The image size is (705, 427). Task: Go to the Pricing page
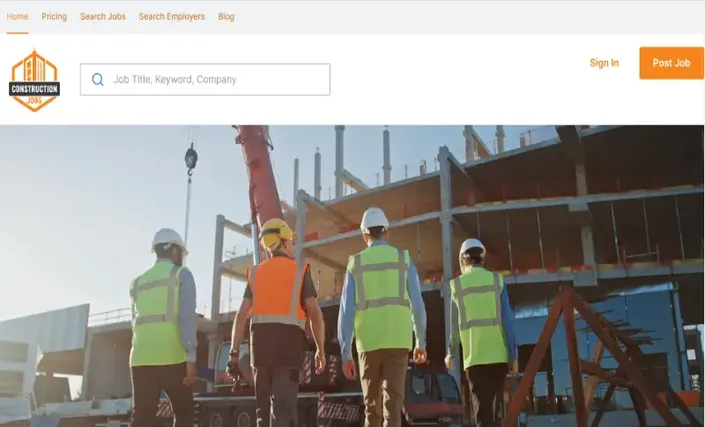[x=54, y=17]
